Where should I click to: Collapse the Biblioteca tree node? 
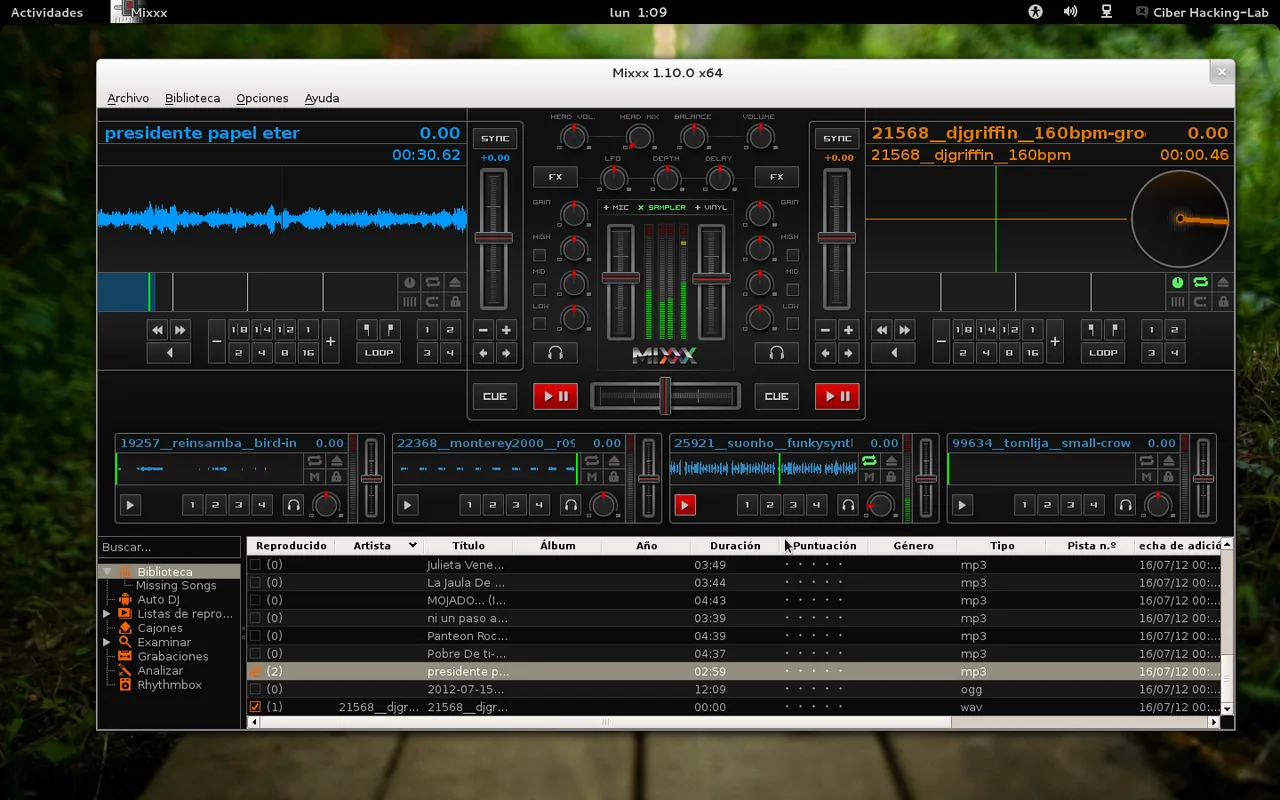pyautogui.click(x=106, y=572)
